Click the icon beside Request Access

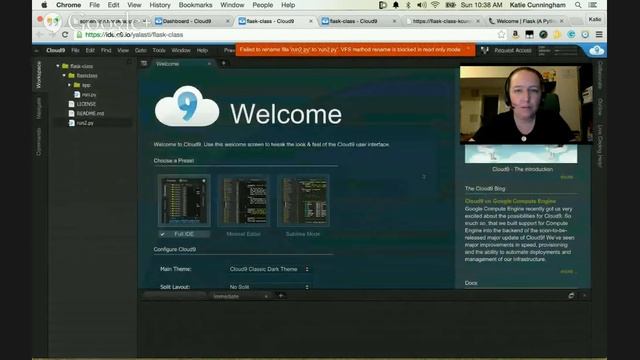click(485, 50)
